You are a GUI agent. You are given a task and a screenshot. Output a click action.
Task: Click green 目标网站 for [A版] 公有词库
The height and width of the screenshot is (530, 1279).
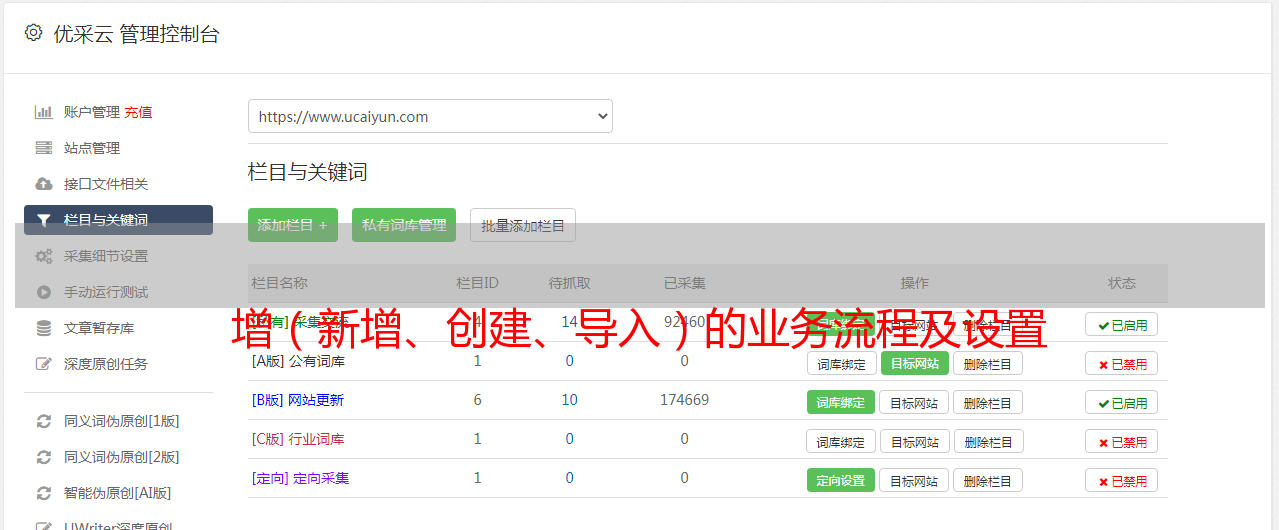[x=914, y=363]
